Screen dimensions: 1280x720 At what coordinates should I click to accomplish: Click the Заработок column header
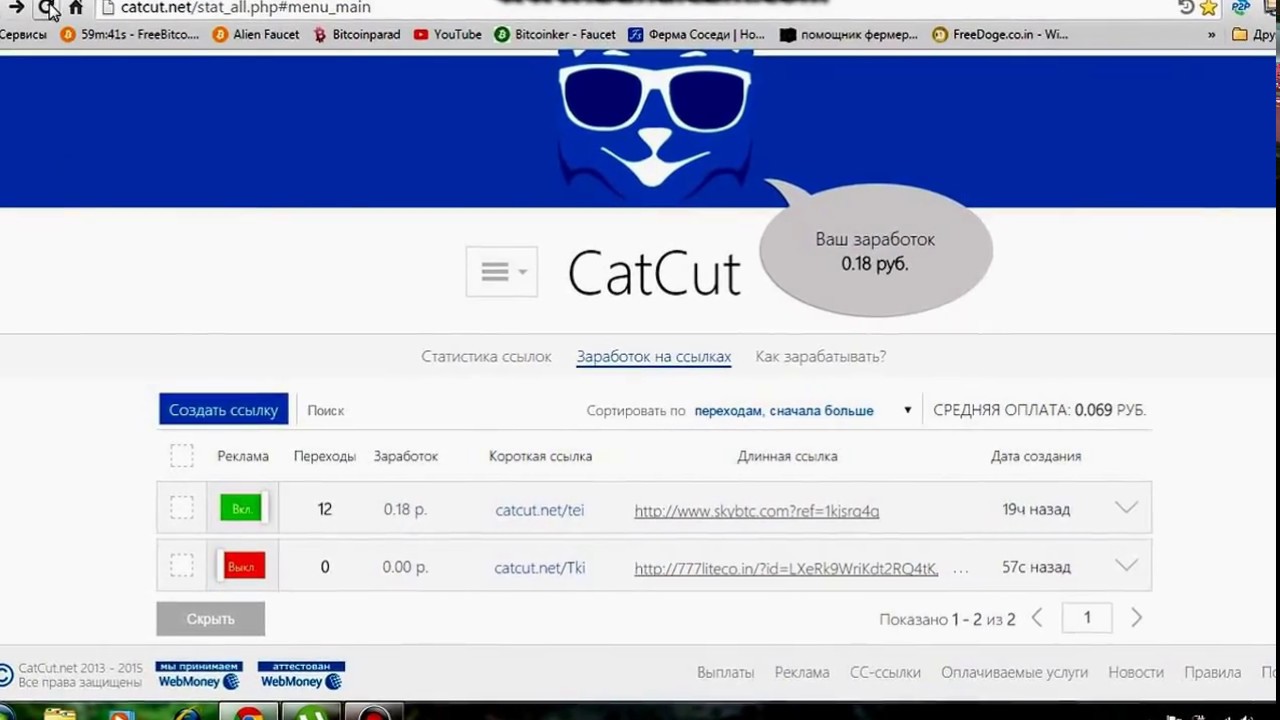coord(406,456)
